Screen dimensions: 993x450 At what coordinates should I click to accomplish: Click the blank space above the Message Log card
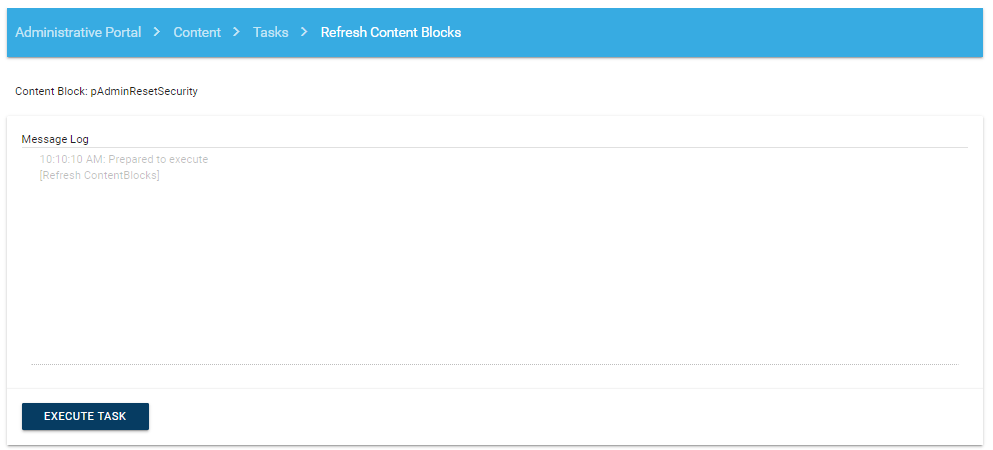click(600, 91)
